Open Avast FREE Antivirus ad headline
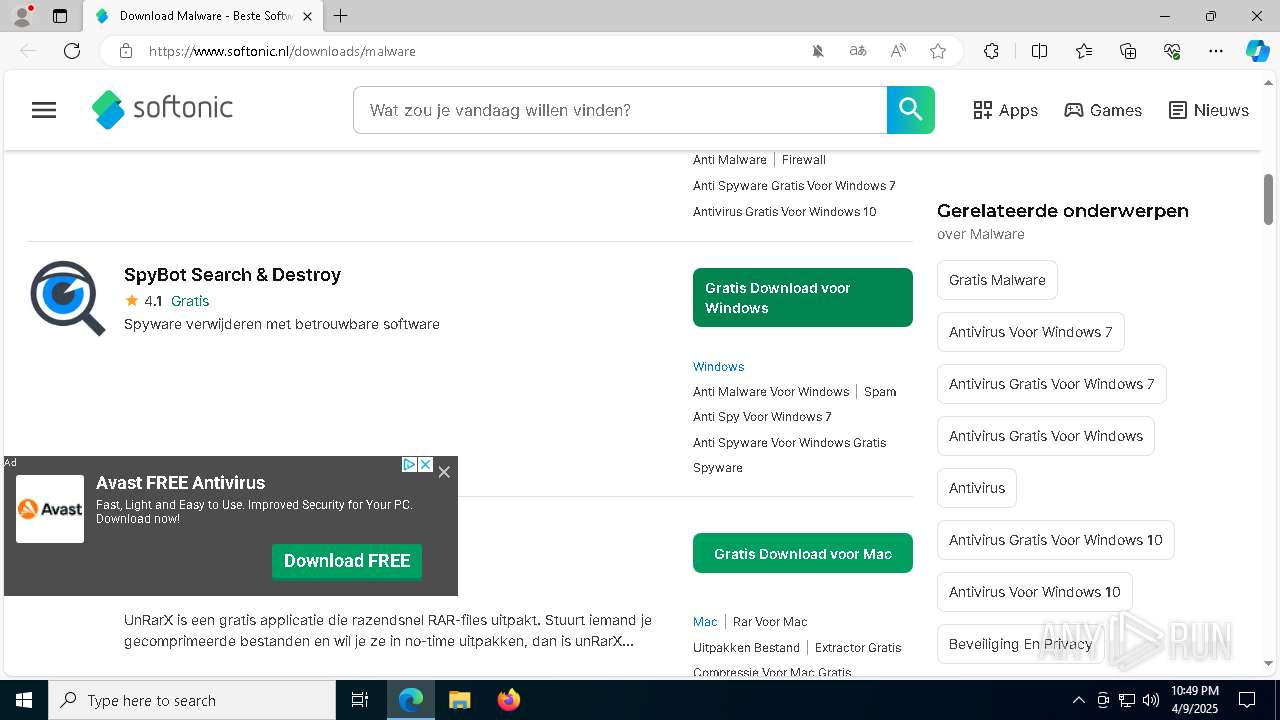 (x=180, y=483)
